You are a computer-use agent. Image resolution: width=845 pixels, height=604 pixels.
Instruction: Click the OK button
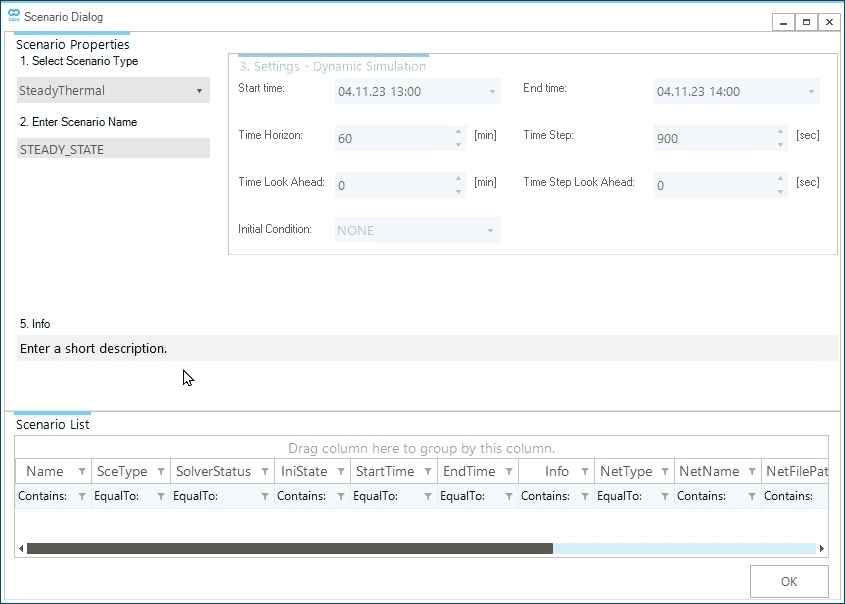point(789,581)
